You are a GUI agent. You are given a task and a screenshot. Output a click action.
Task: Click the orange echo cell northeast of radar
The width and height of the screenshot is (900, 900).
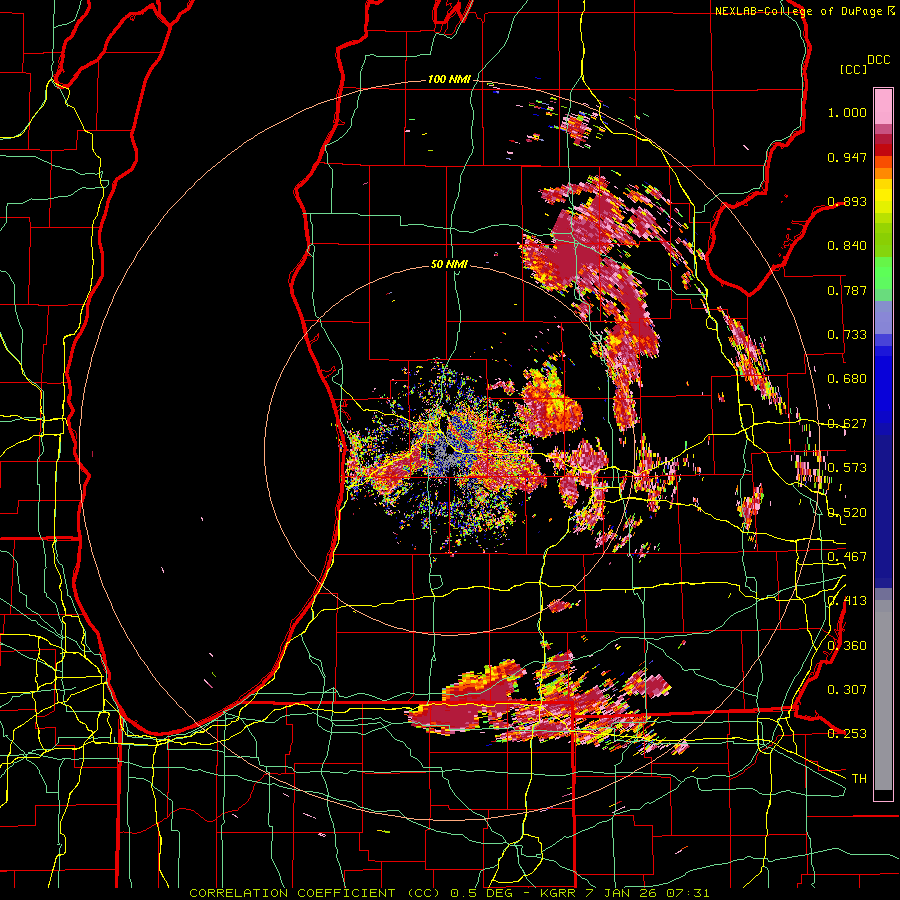pos(549,406)
